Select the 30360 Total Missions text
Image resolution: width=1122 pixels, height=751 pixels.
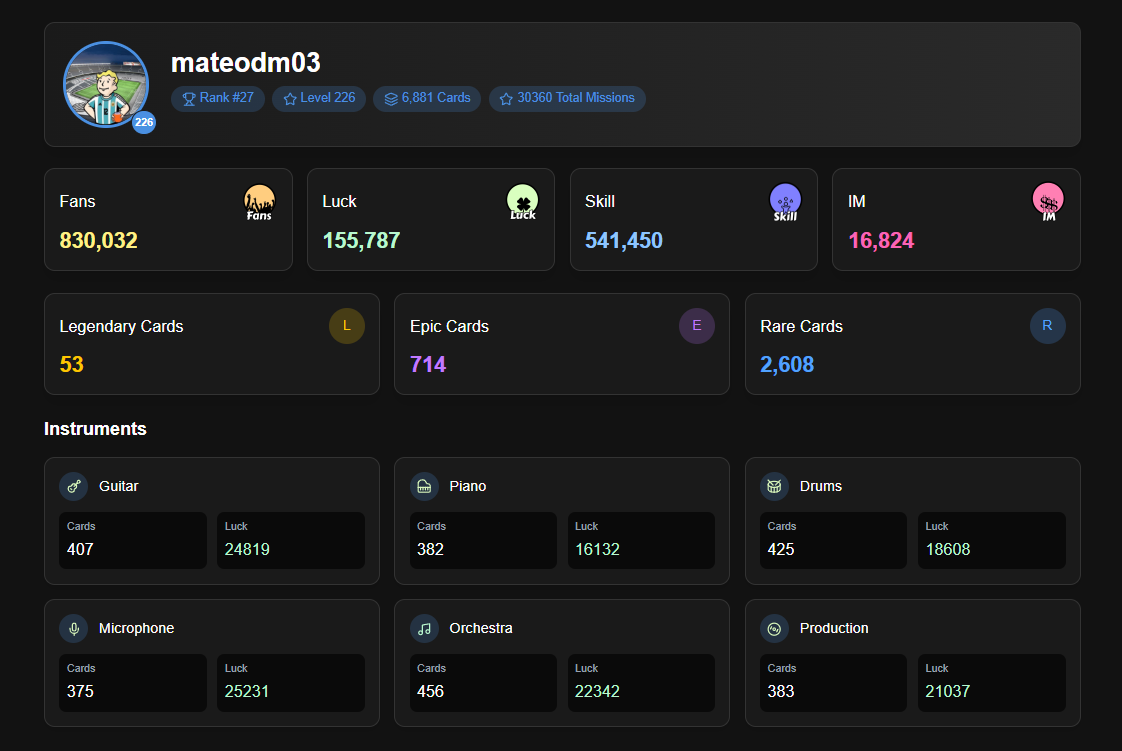[x=576, y=98]
